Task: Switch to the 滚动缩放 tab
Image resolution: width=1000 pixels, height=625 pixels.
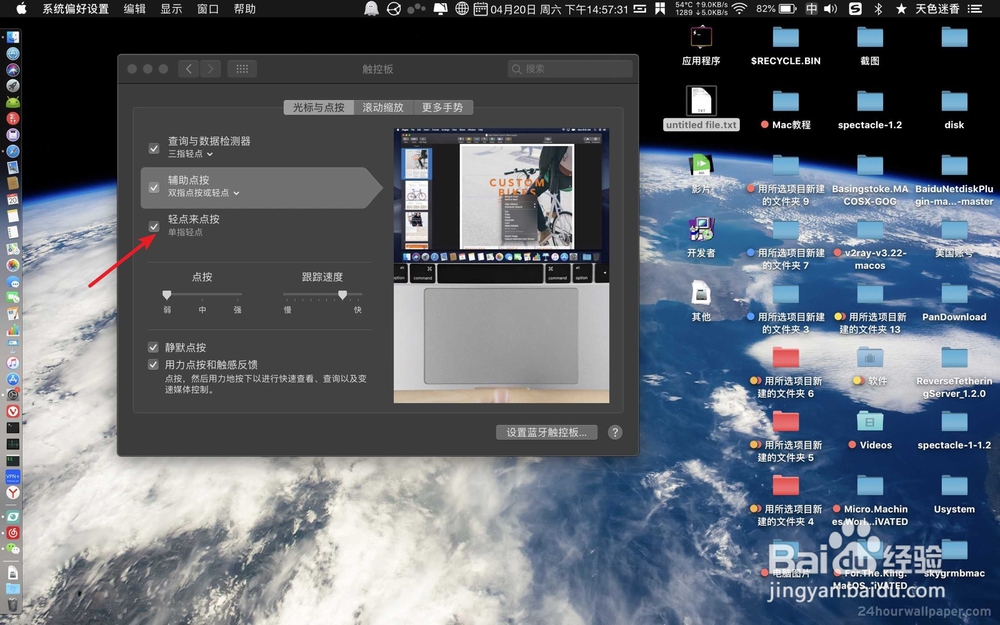Action: click(x=383, y=107)
